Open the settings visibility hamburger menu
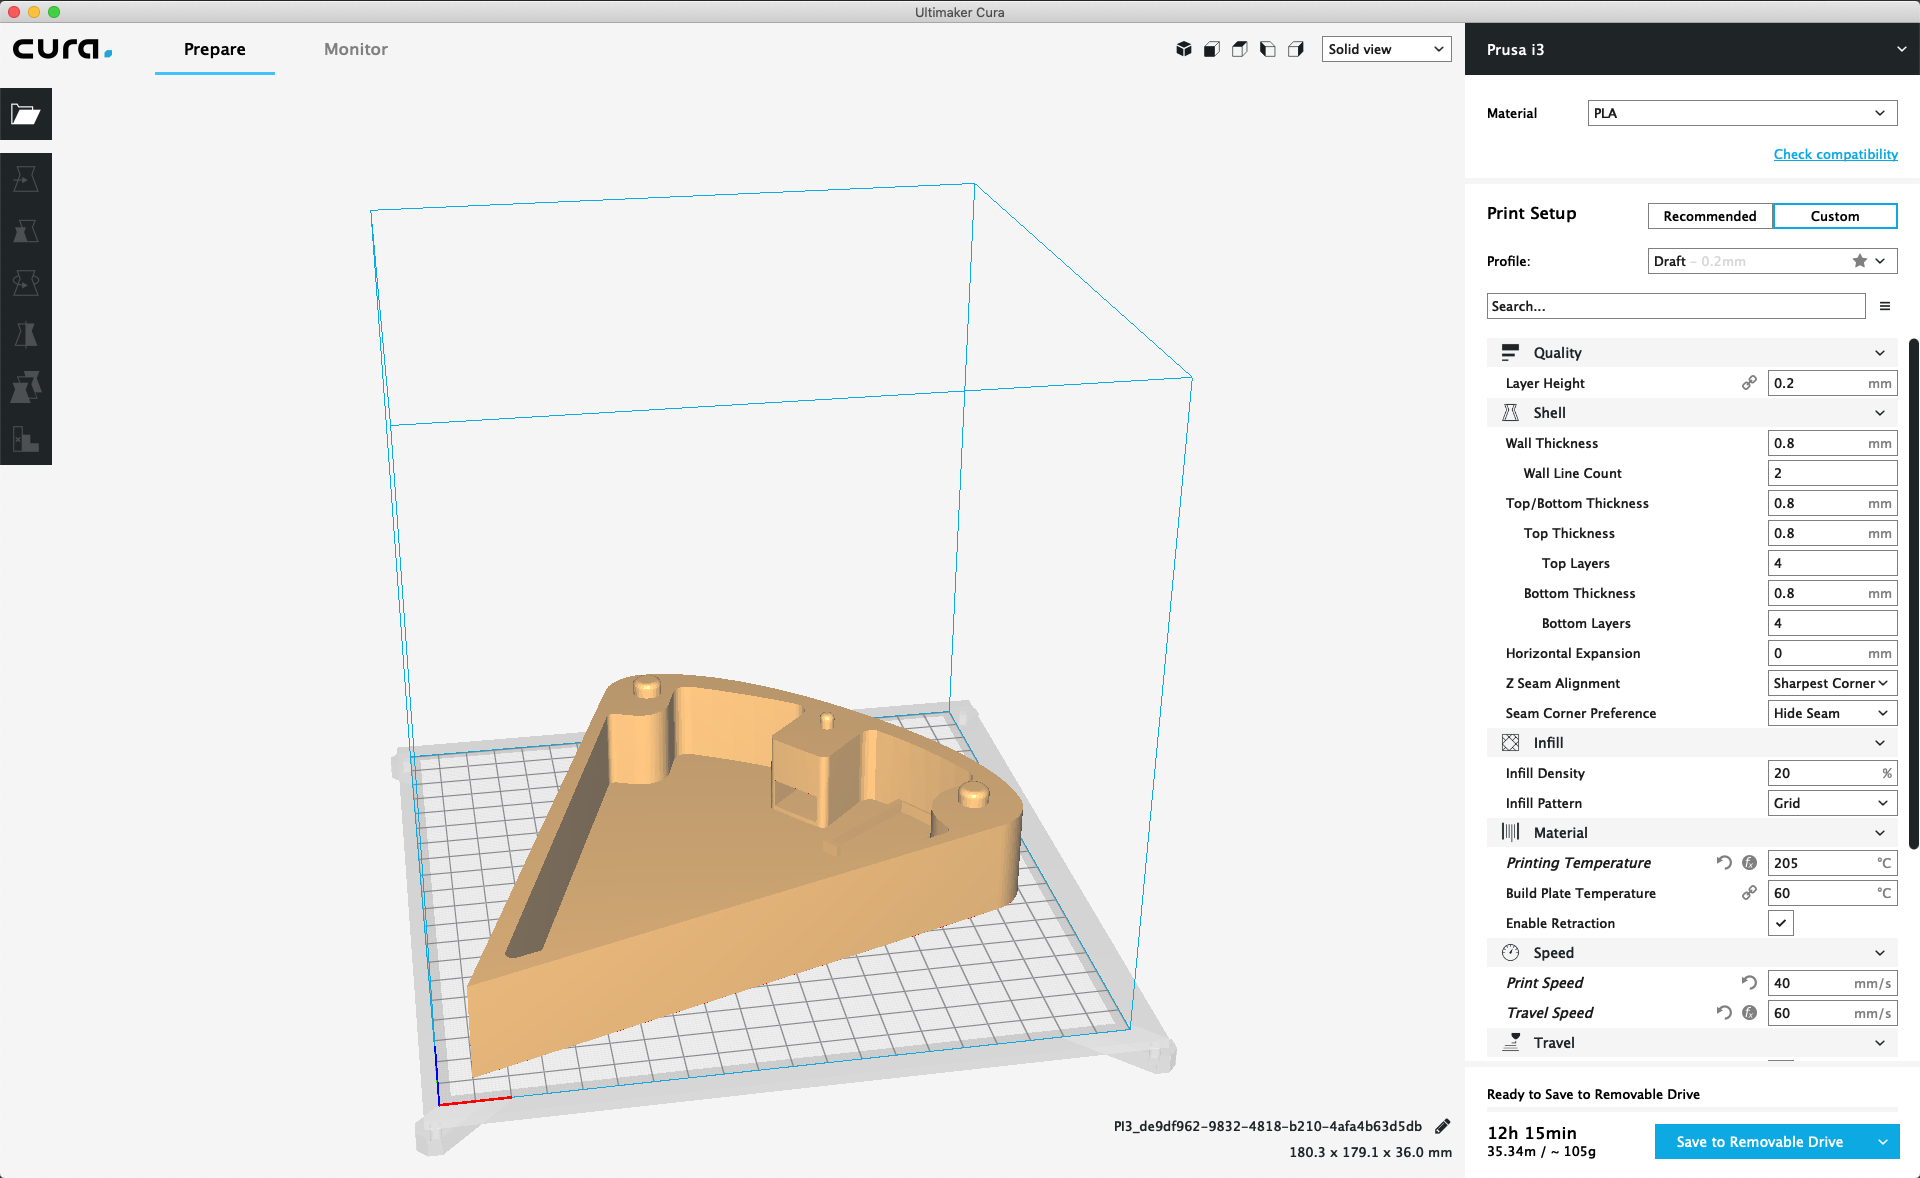 [1885, 306]
